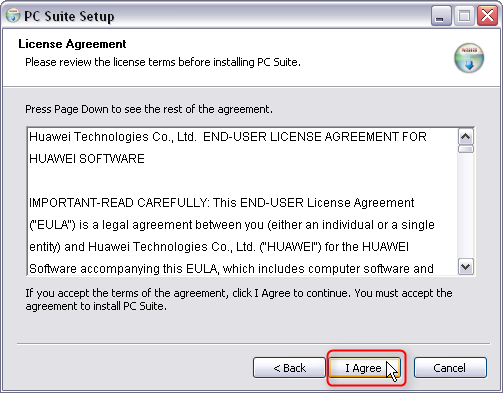Click the 'HUAWEI SOFTWARE' line in license text

[x=87, y=159]
